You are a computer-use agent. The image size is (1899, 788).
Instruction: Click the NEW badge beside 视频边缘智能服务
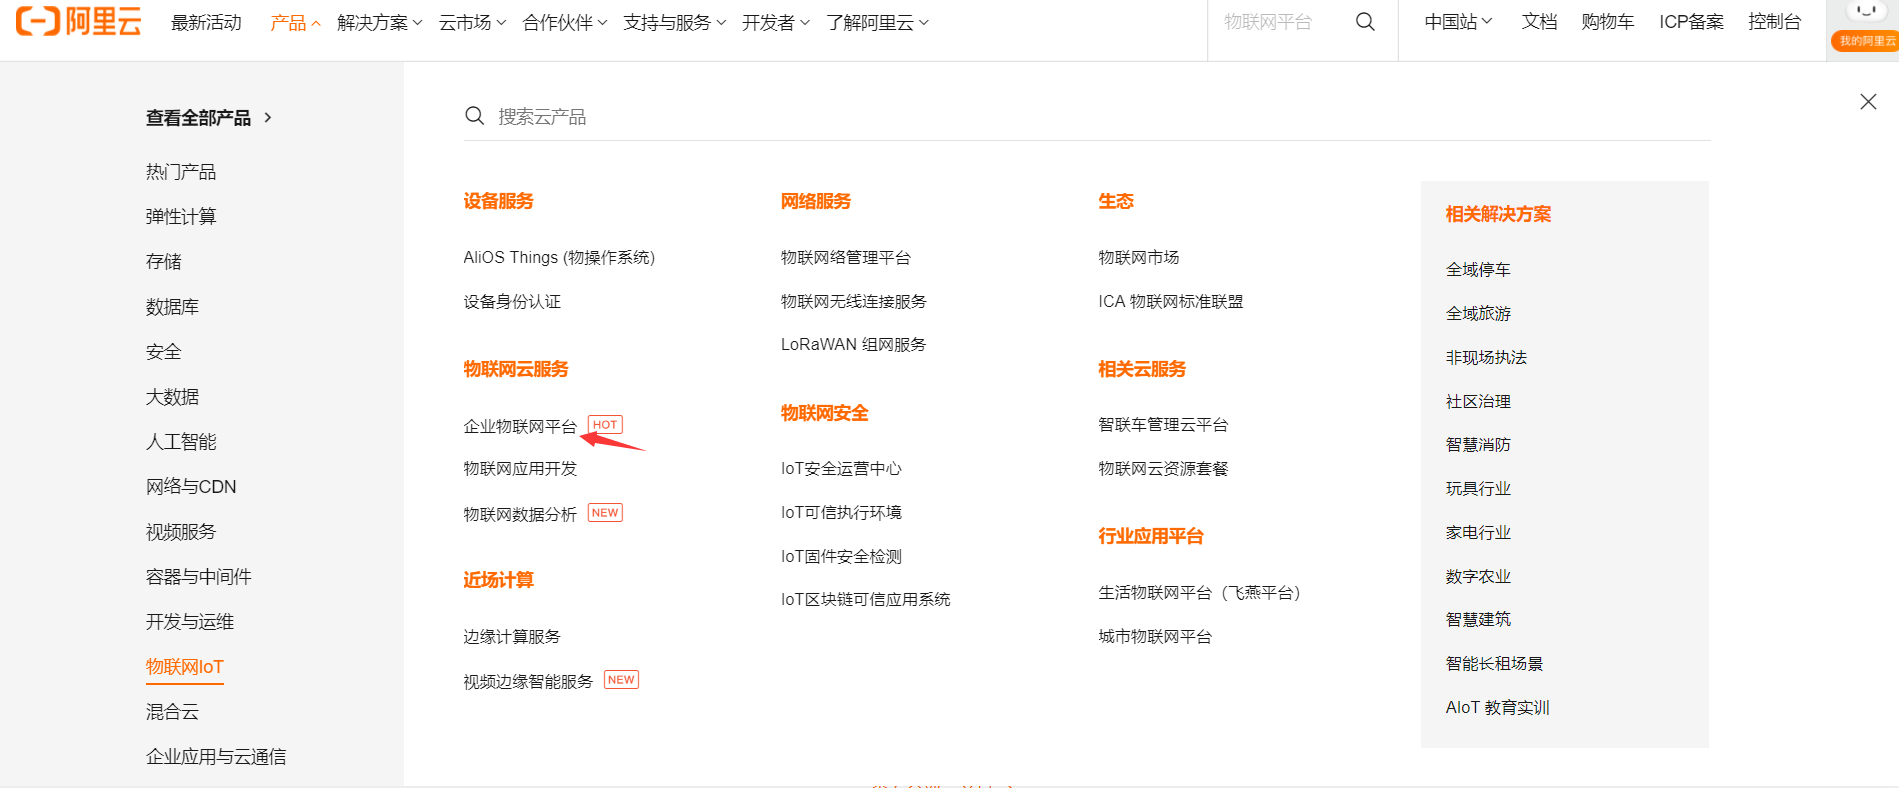pyautogui.click(x=621, y=680)
